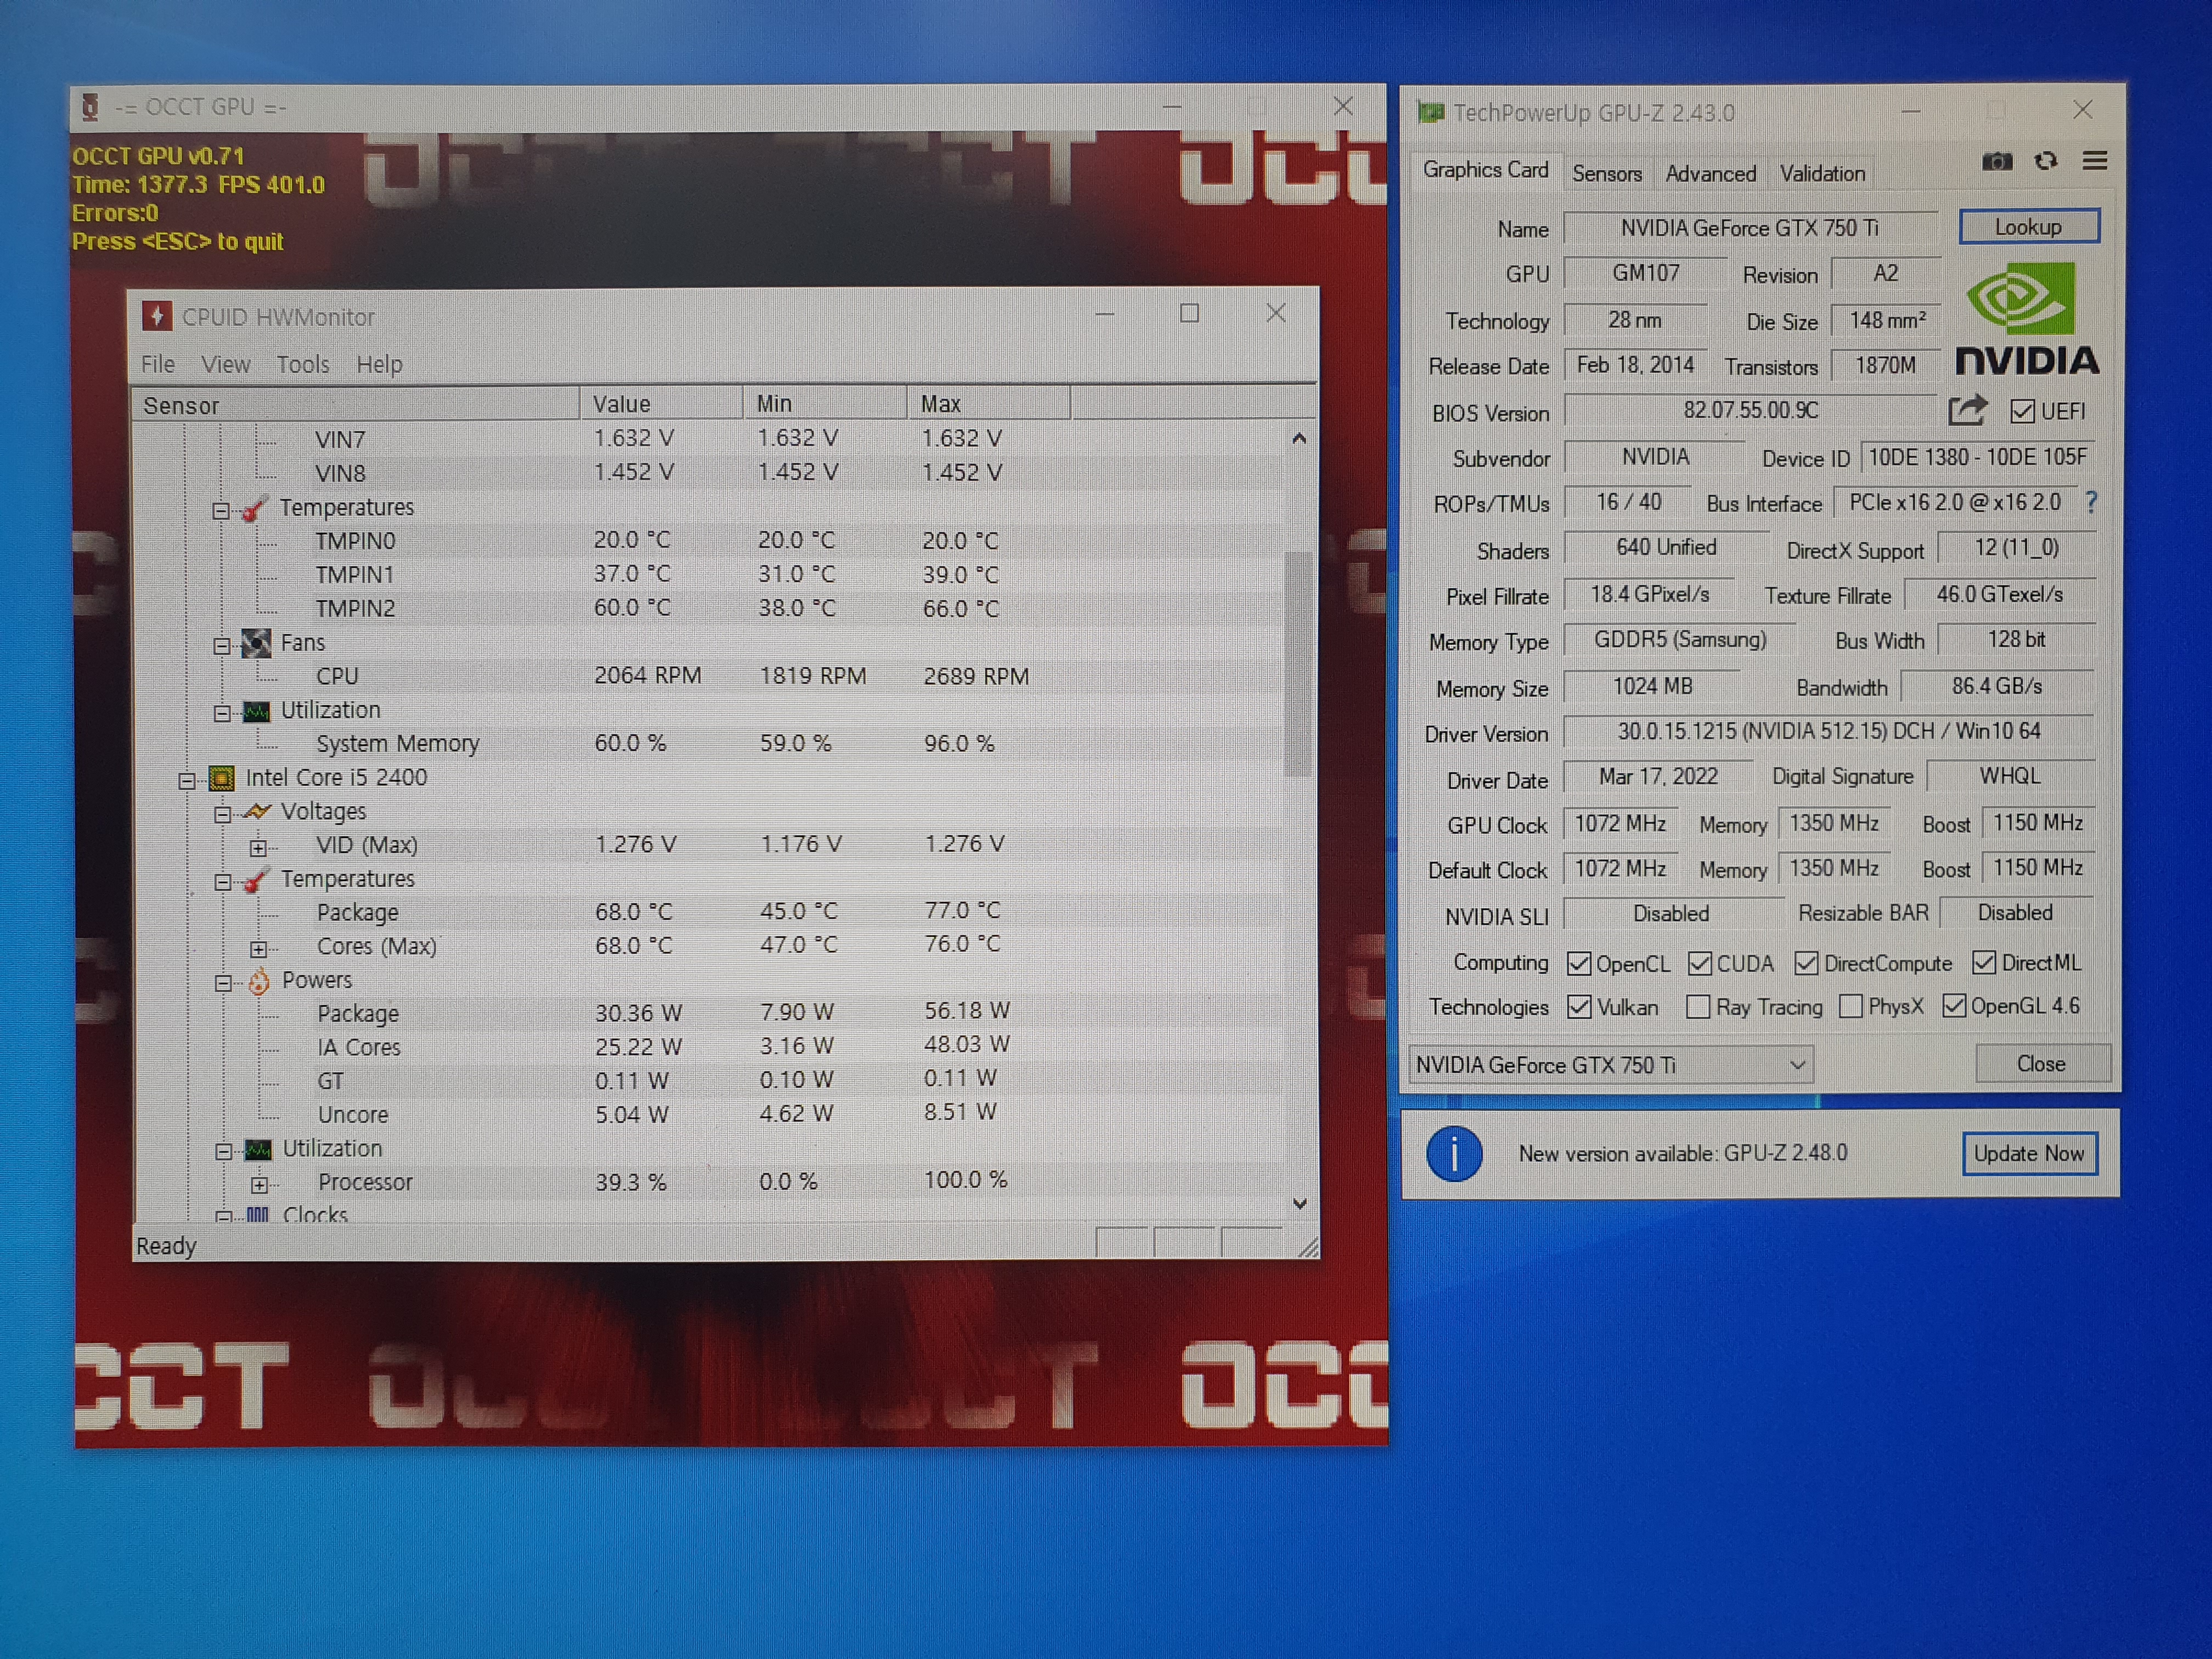
Task: Click the Value column header
Action: [x=661, y=403]
